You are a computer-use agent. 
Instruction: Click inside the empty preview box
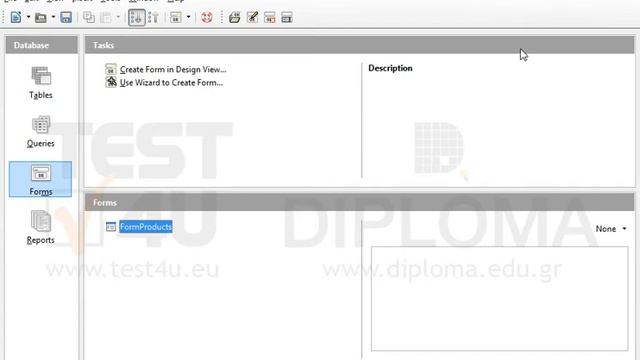499,298
